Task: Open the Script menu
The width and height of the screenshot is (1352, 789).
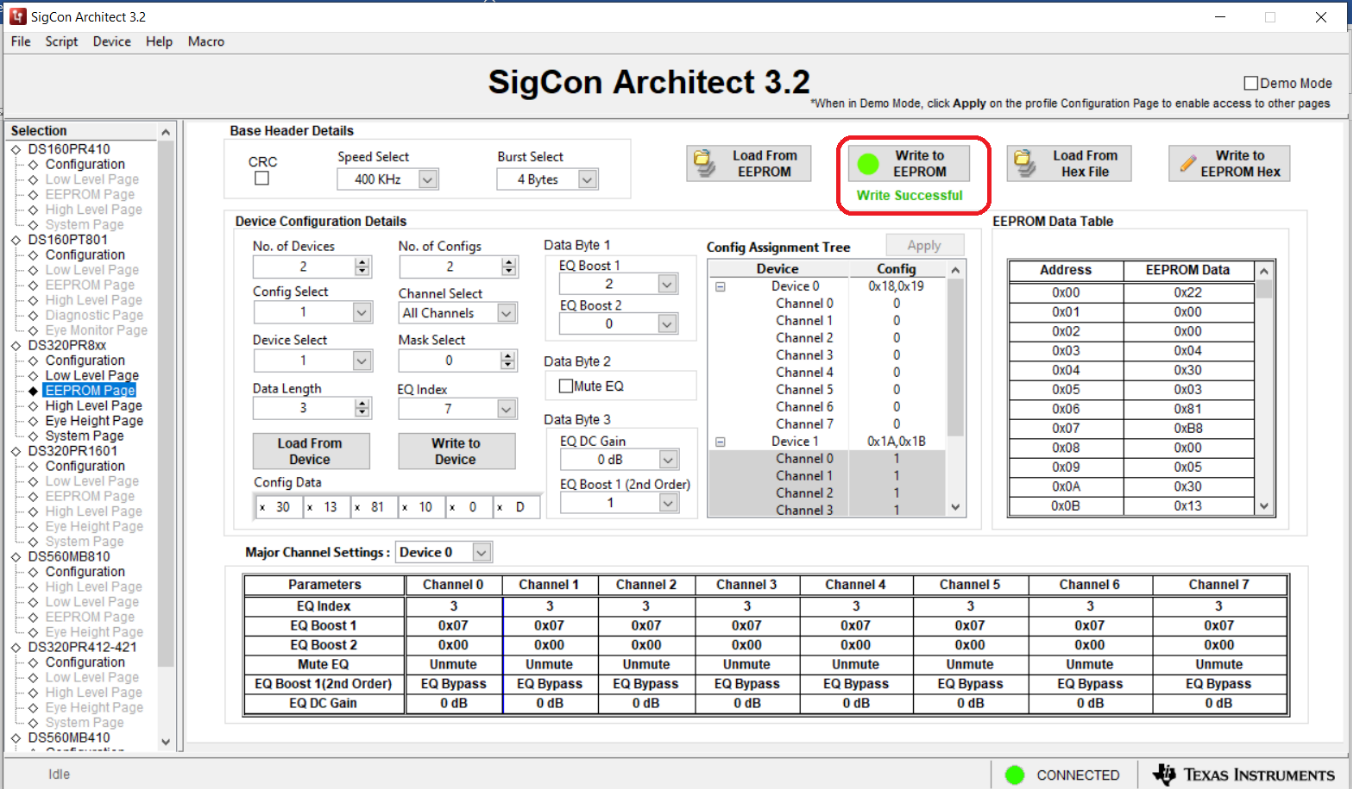Action: (x=61, y=41)
